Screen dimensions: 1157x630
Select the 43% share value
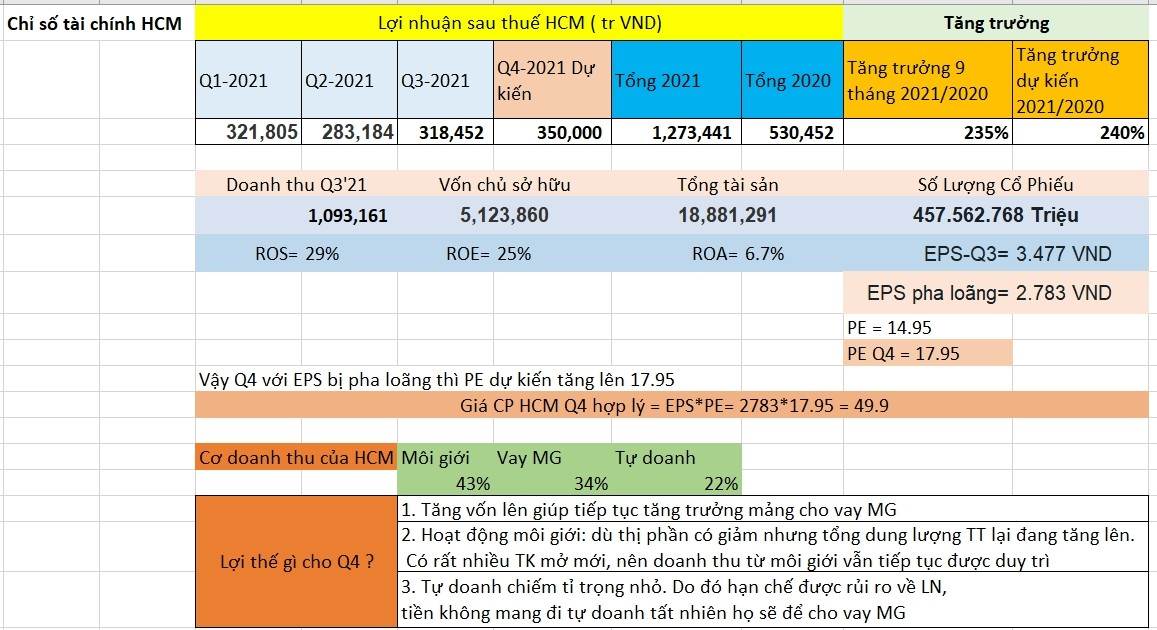tap(473, 484)
